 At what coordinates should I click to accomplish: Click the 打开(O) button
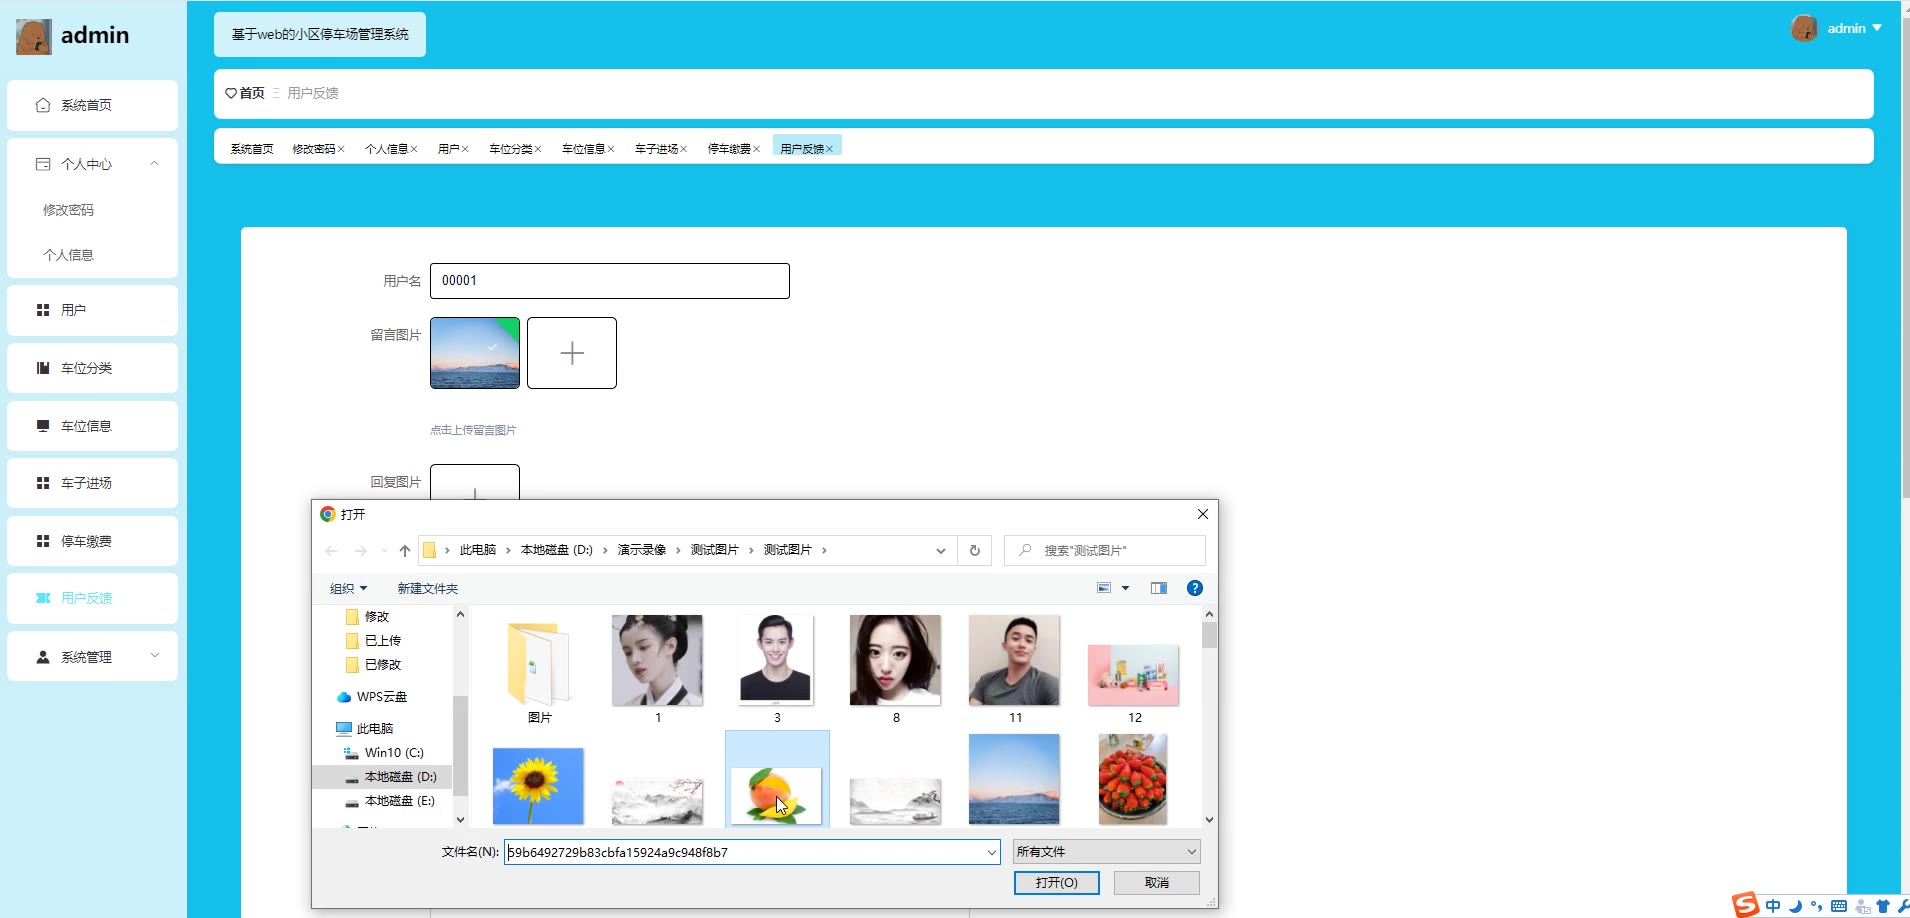pyautogui.click(x=1057, y=883)
